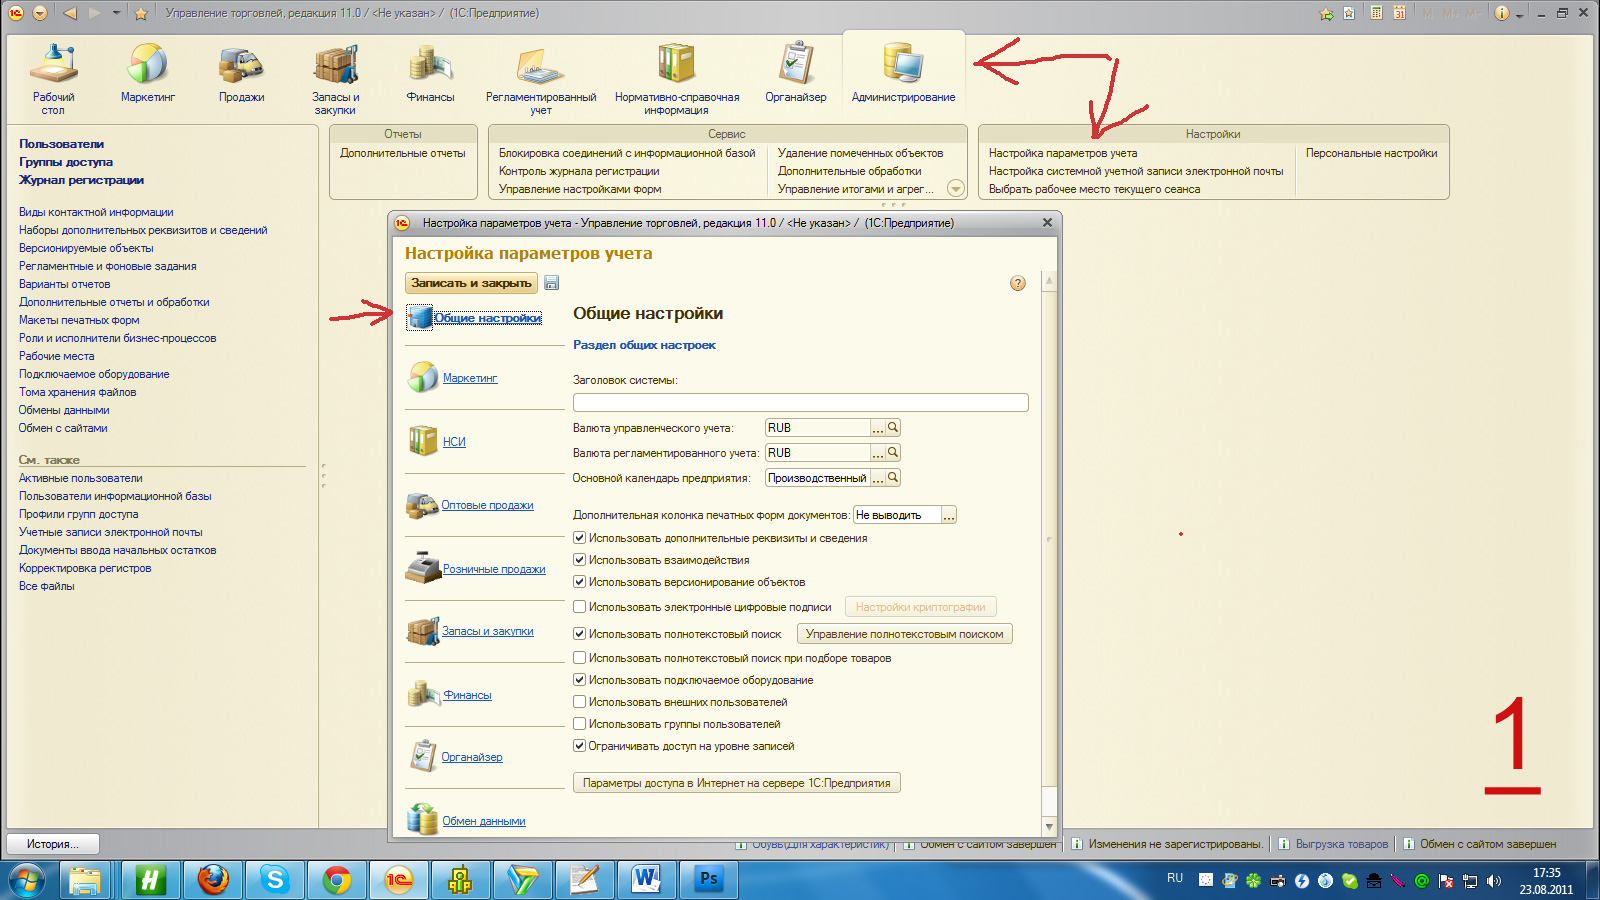Open Обмен с сайтами in the navigation panel
The image size is (1600, 900).
point(63,428)
